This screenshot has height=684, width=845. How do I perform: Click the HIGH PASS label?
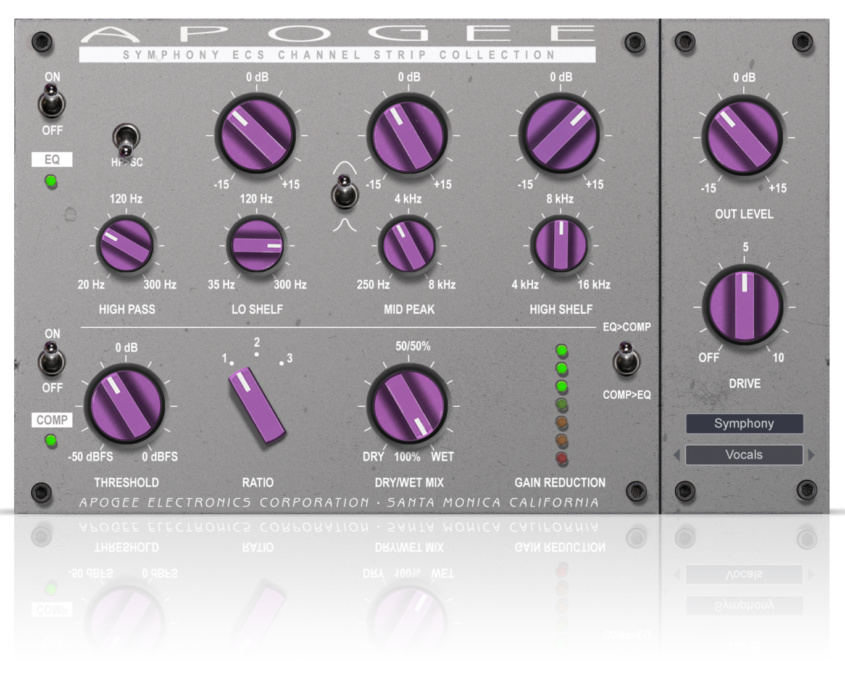pyautogui.click(x=127, y=309)
